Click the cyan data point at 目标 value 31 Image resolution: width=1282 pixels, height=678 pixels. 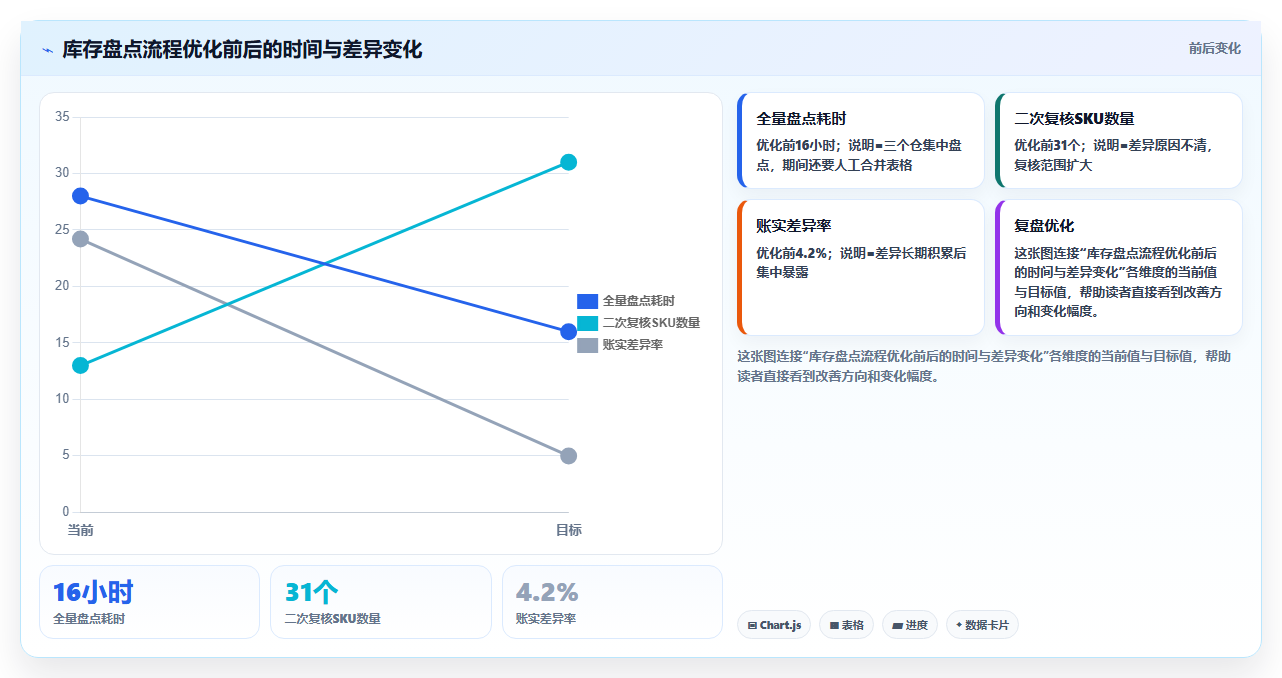(568, 162)
